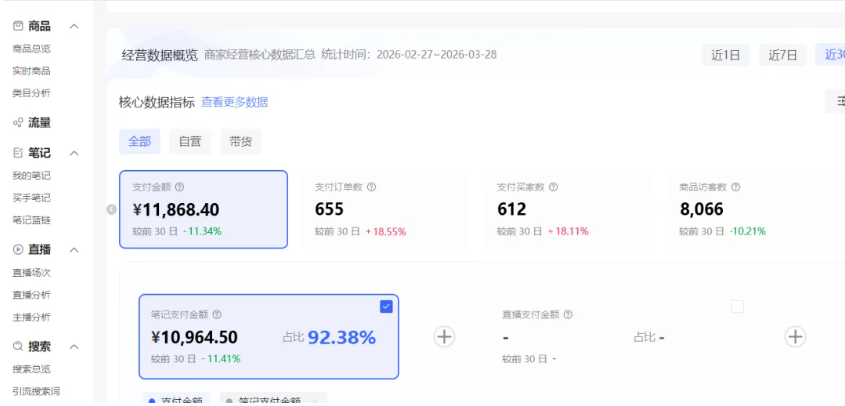The image size is (845, 406).
Task: Select the 近7日 time range button
Action: (782, 56)
